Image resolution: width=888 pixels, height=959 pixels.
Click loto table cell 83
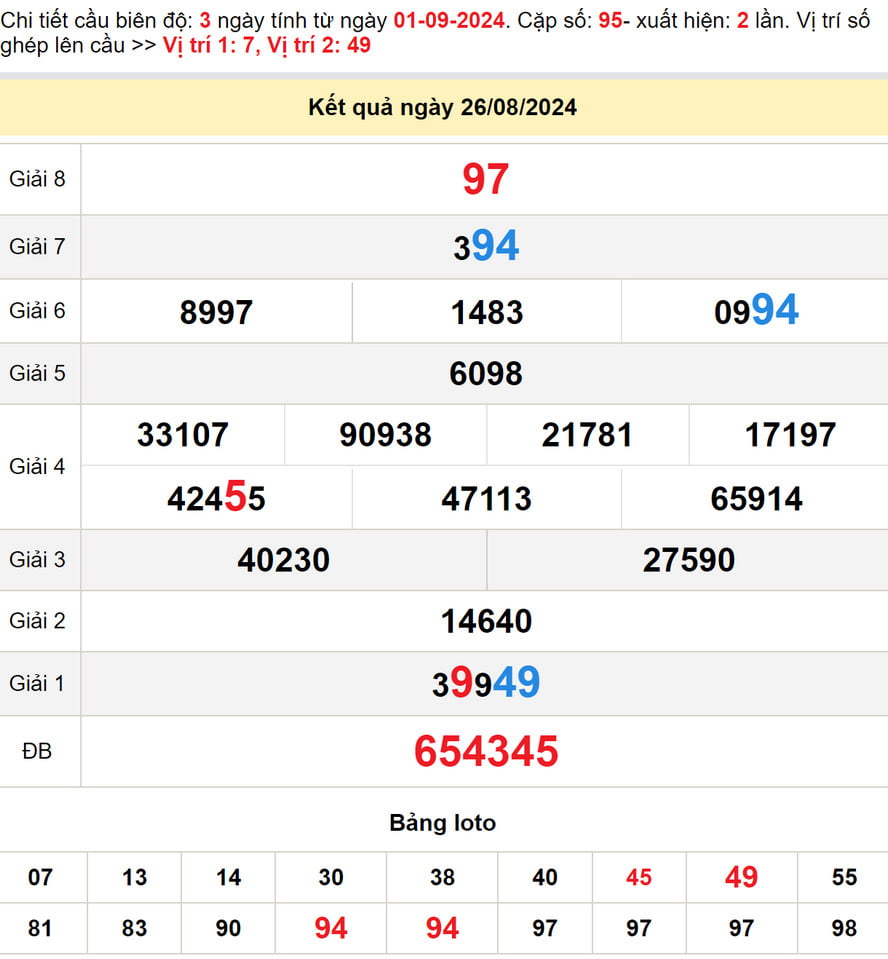135,928
